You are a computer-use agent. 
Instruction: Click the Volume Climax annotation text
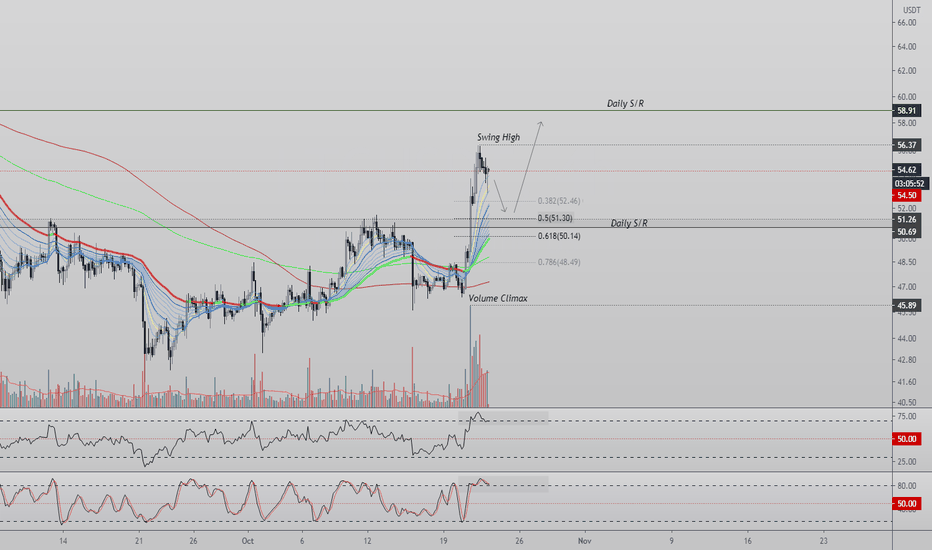click(x=498, y=298)
